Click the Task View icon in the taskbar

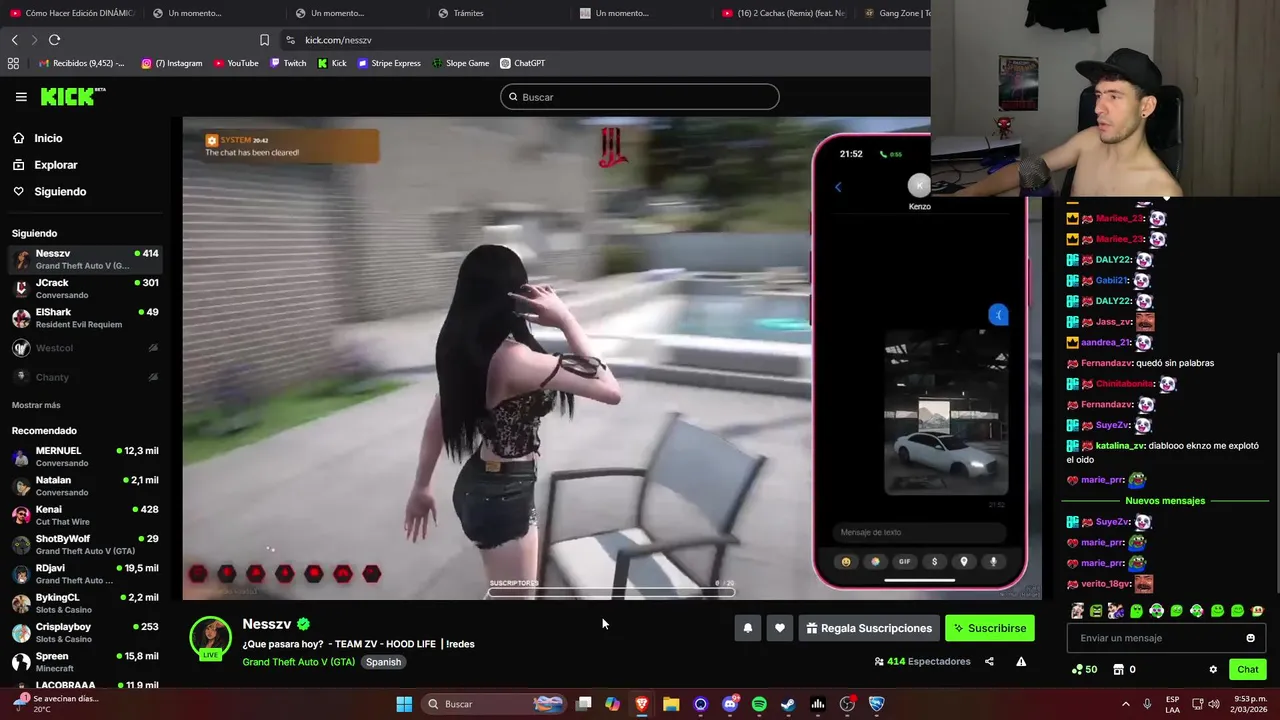click(x=583, y=704)
